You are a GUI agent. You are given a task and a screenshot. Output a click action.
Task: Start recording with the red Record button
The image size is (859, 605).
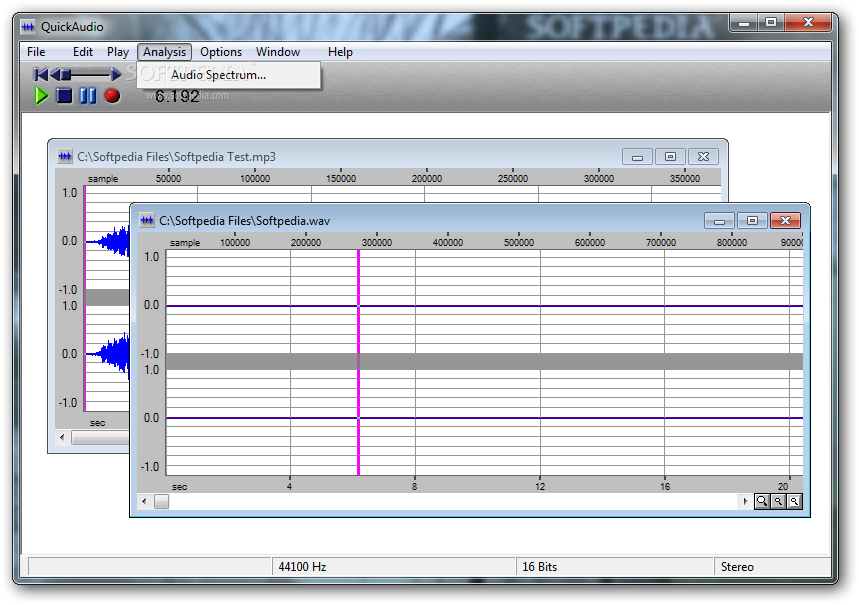click(x=112, y=96)
